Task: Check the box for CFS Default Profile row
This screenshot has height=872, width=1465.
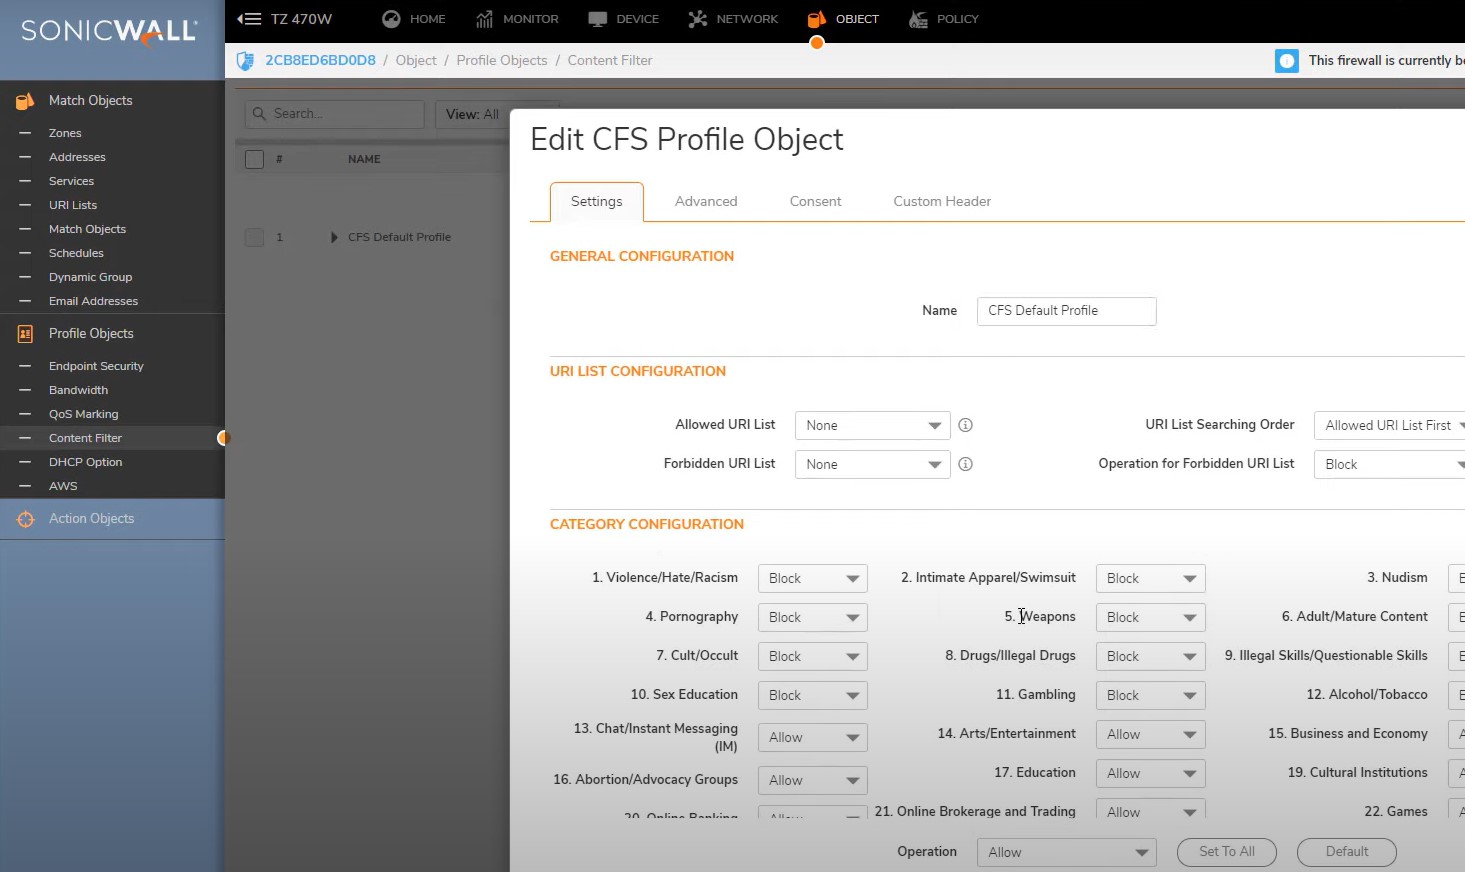Action: tap(255, 237)
